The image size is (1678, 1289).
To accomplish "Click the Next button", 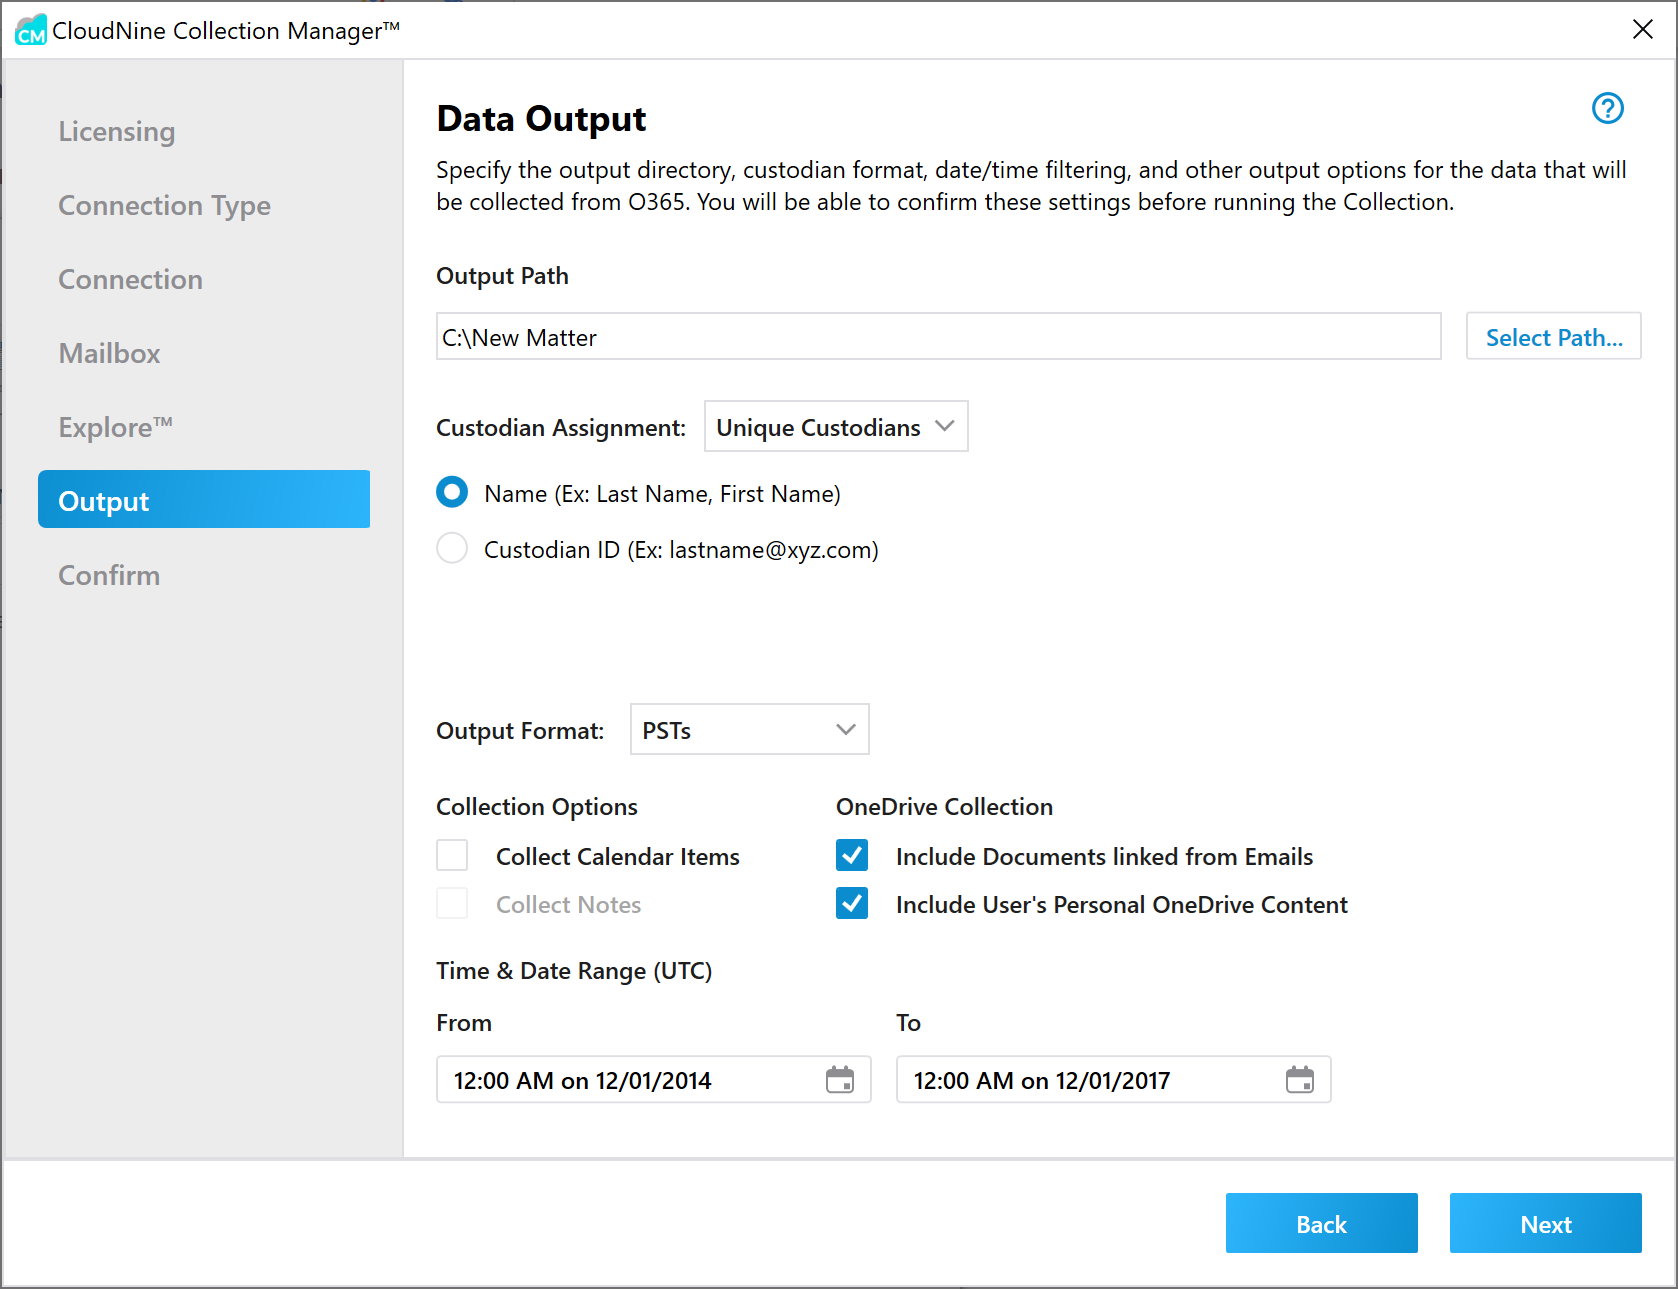I will (x=1545, y=1223).
